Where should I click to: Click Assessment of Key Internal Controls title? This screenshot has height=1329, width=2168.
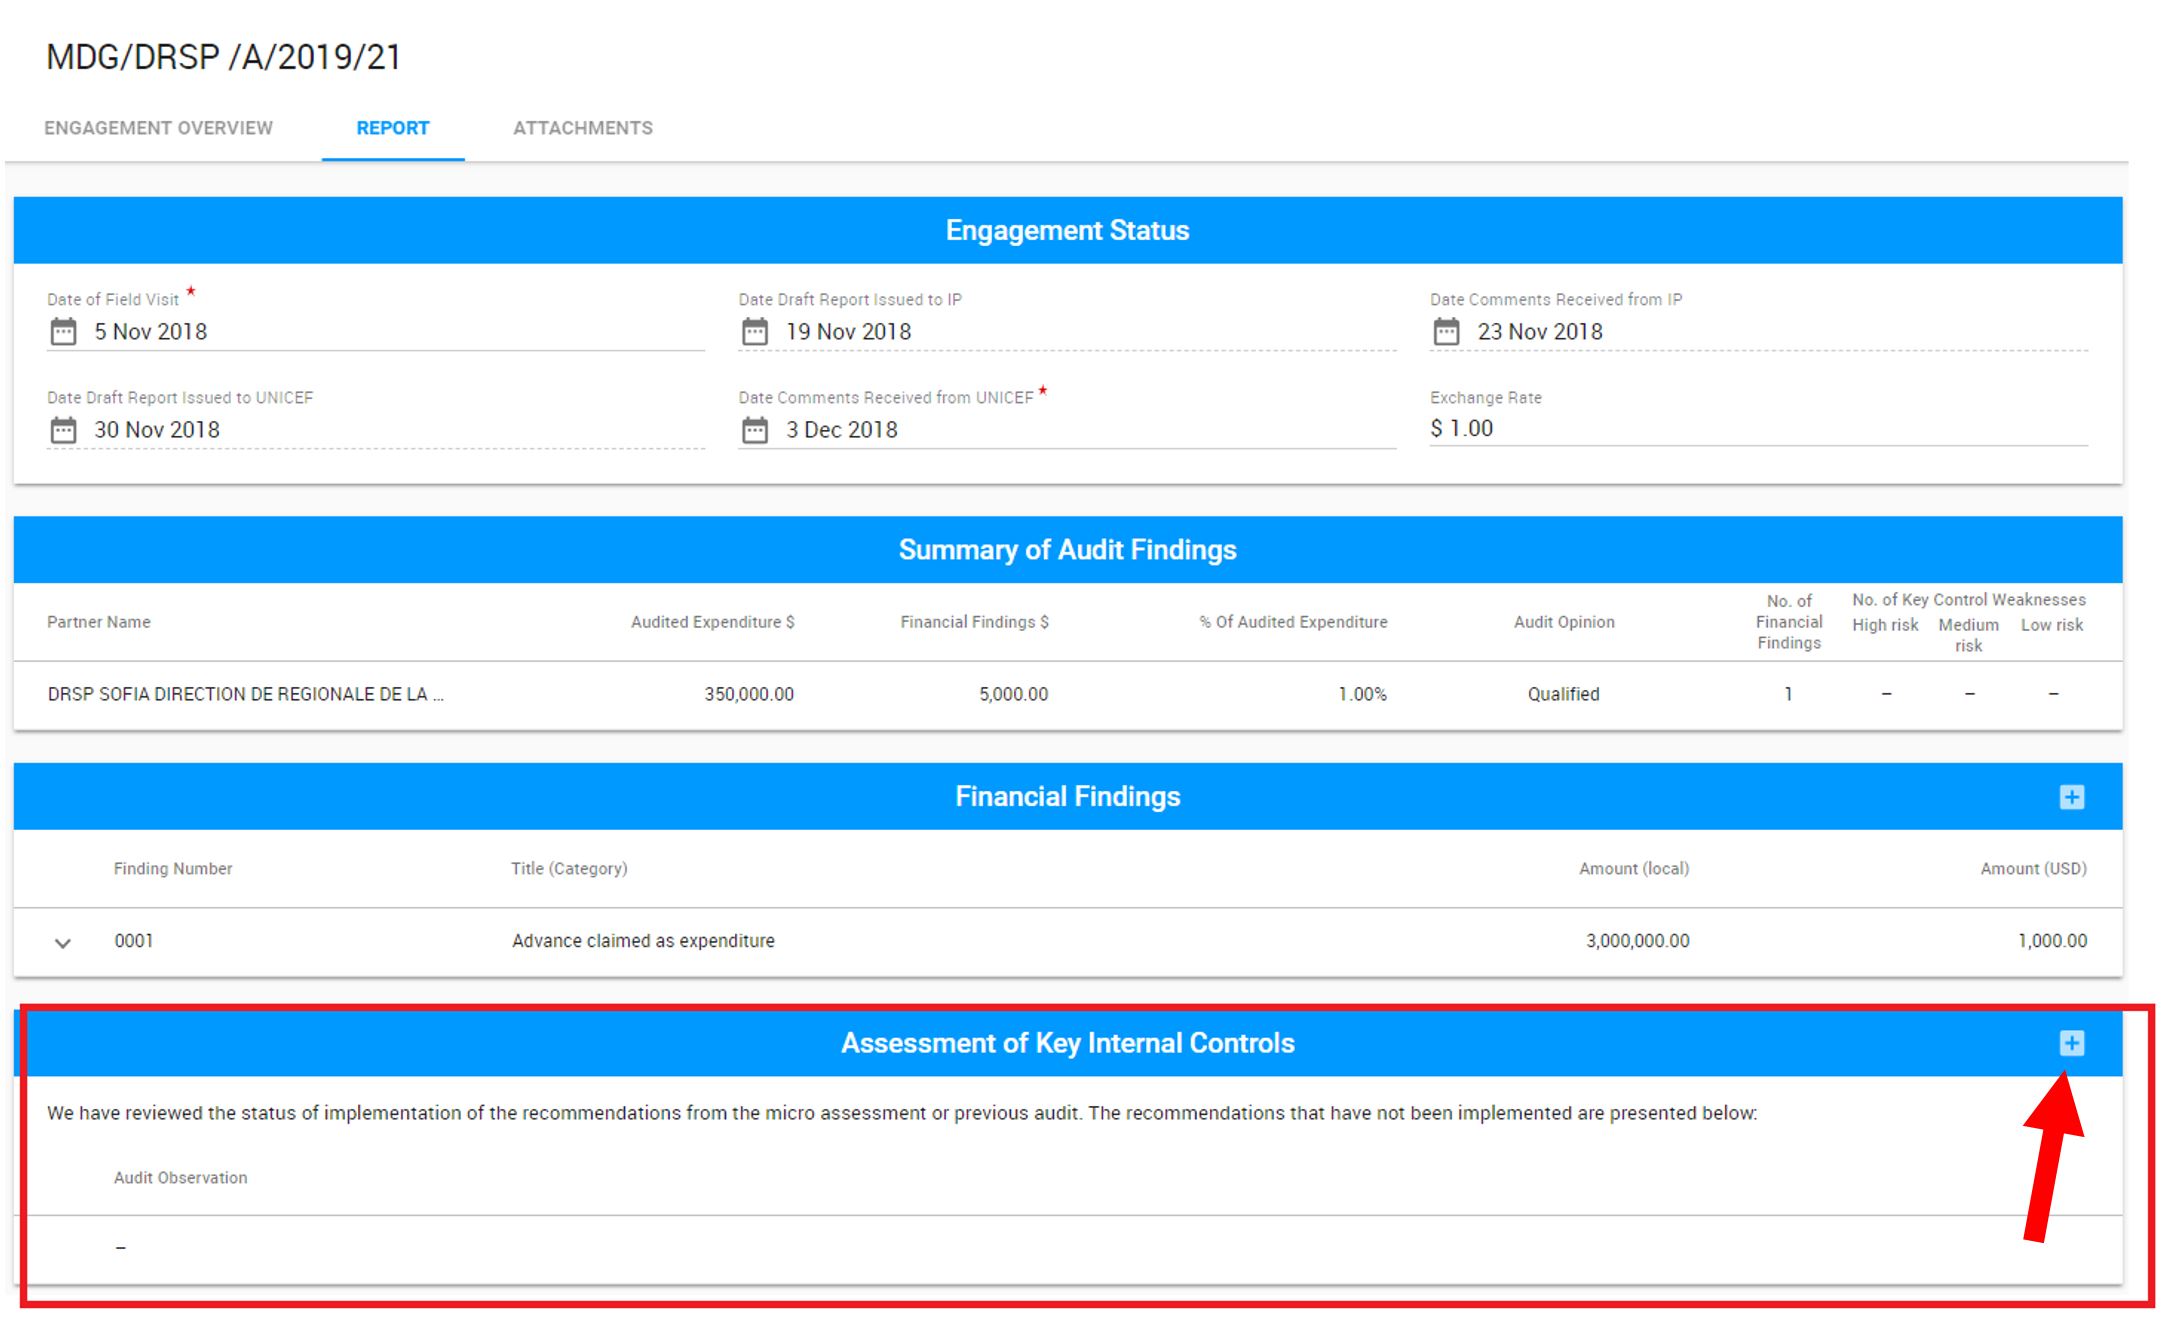(1068, 1044)
